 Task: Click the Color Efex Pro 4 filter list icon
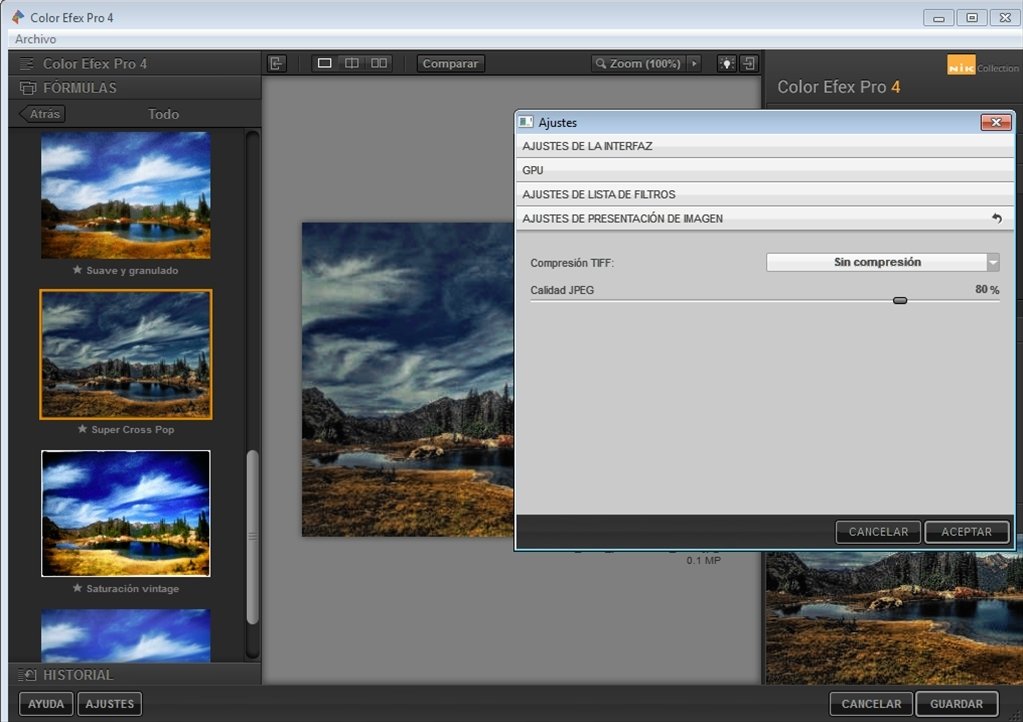pyautogui.click(x=27, y=63)
